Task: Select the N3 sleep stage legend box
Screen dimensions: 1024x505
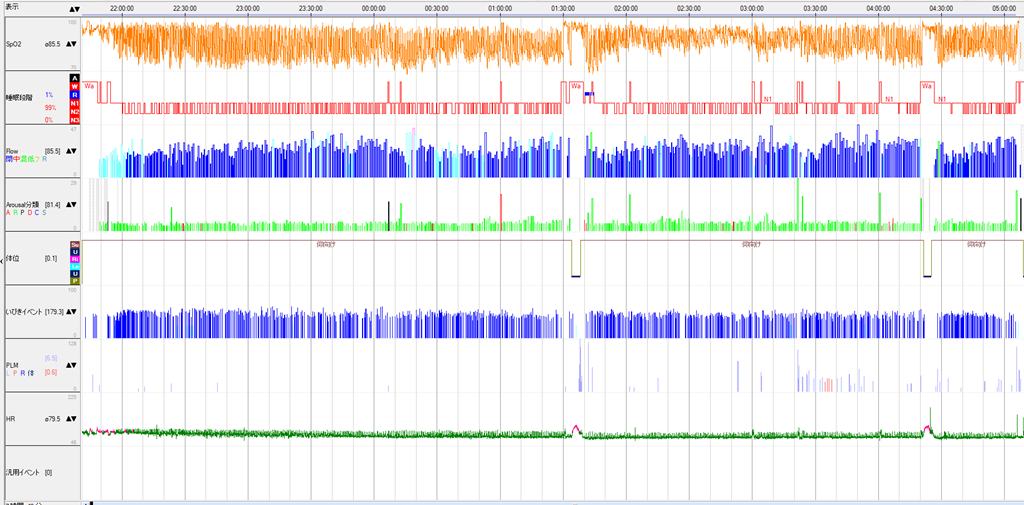Action: pos(74,120)
